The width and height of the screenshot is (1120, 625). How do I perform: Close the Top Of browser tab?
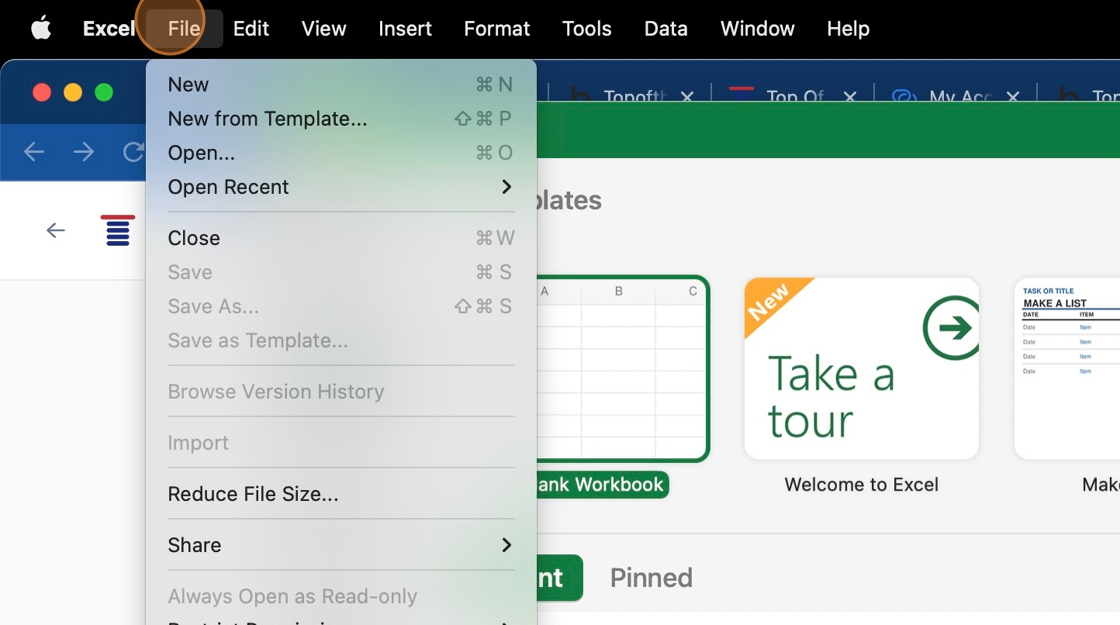point(850,96)
